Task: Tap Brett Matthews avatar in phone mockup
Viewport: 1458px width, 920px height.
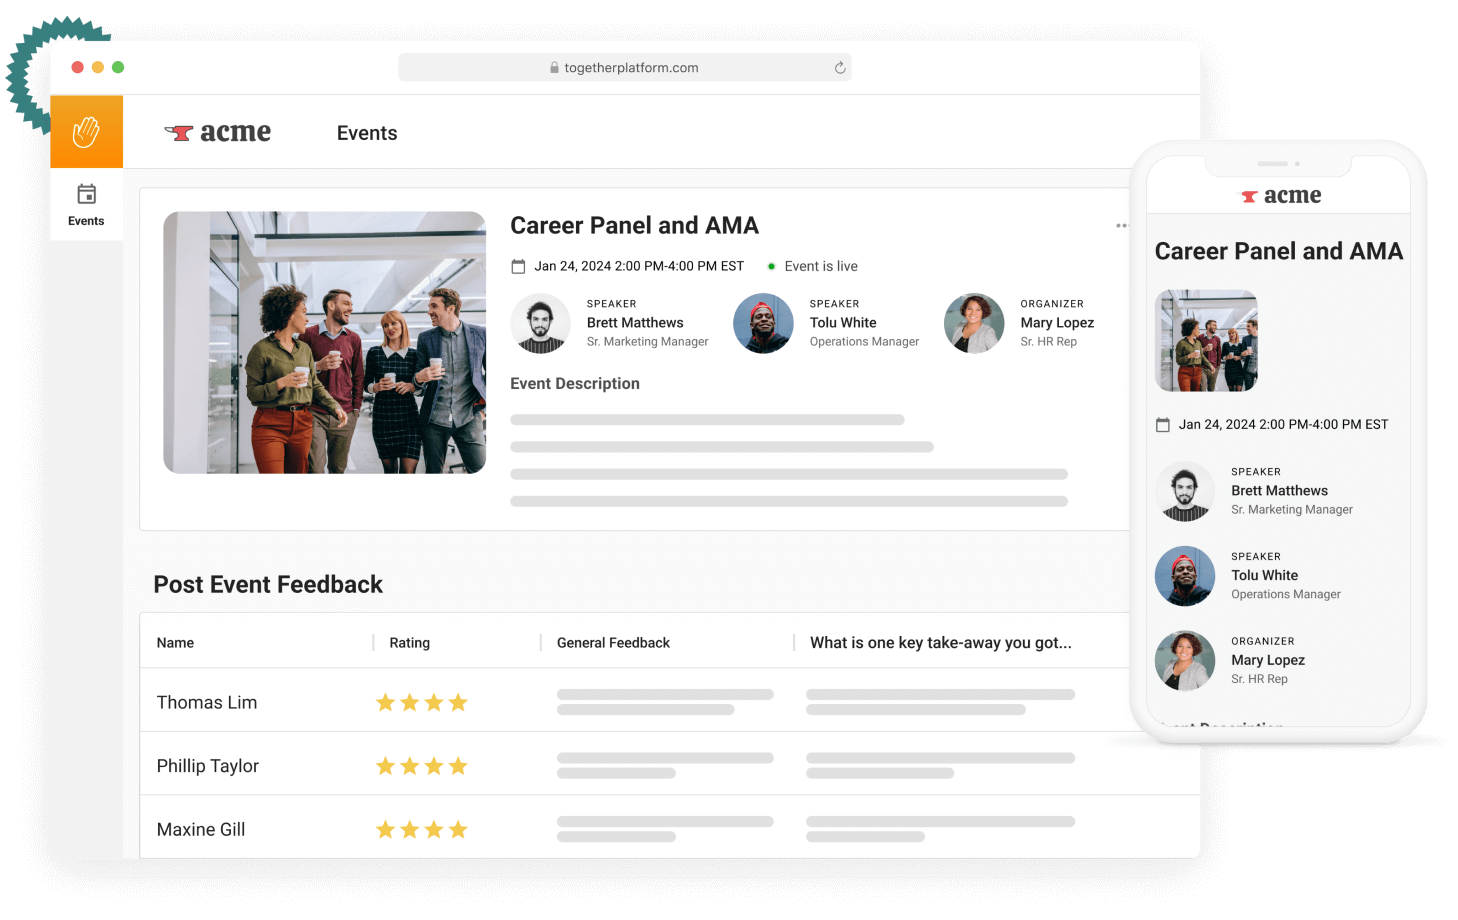Action: coord(1185,491)
